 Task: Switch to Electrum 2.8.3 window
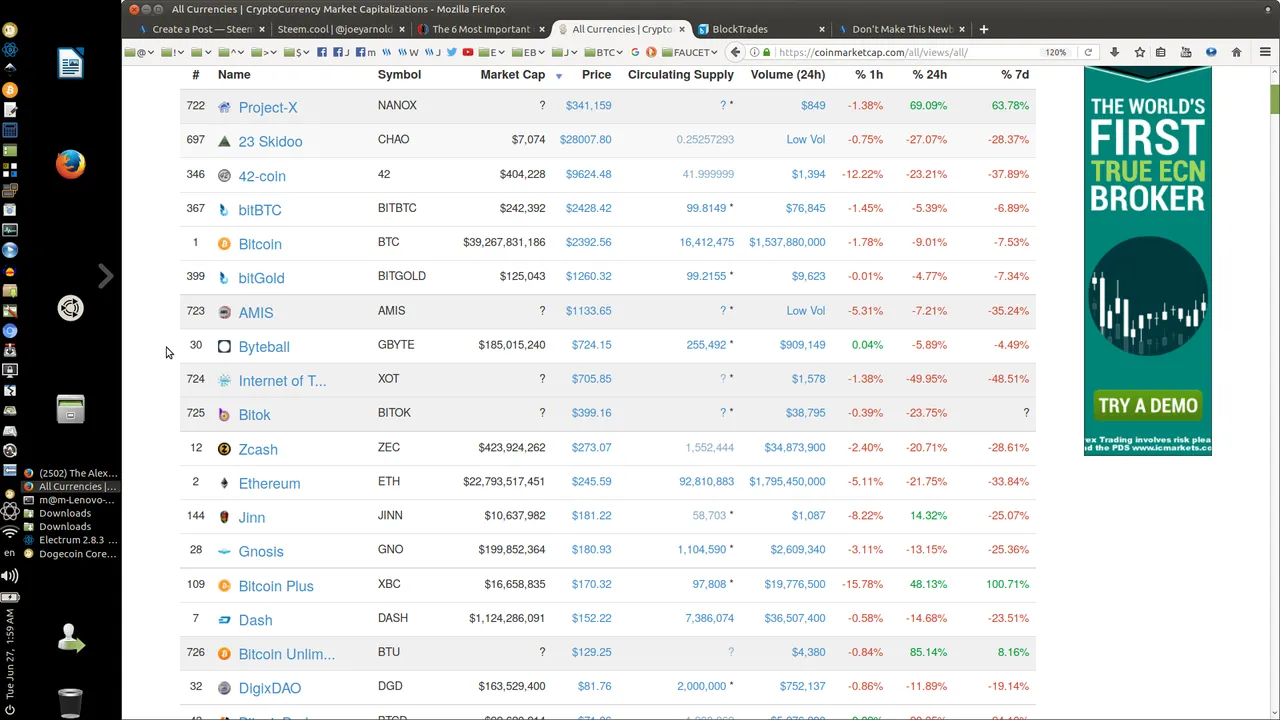point(70,540)
